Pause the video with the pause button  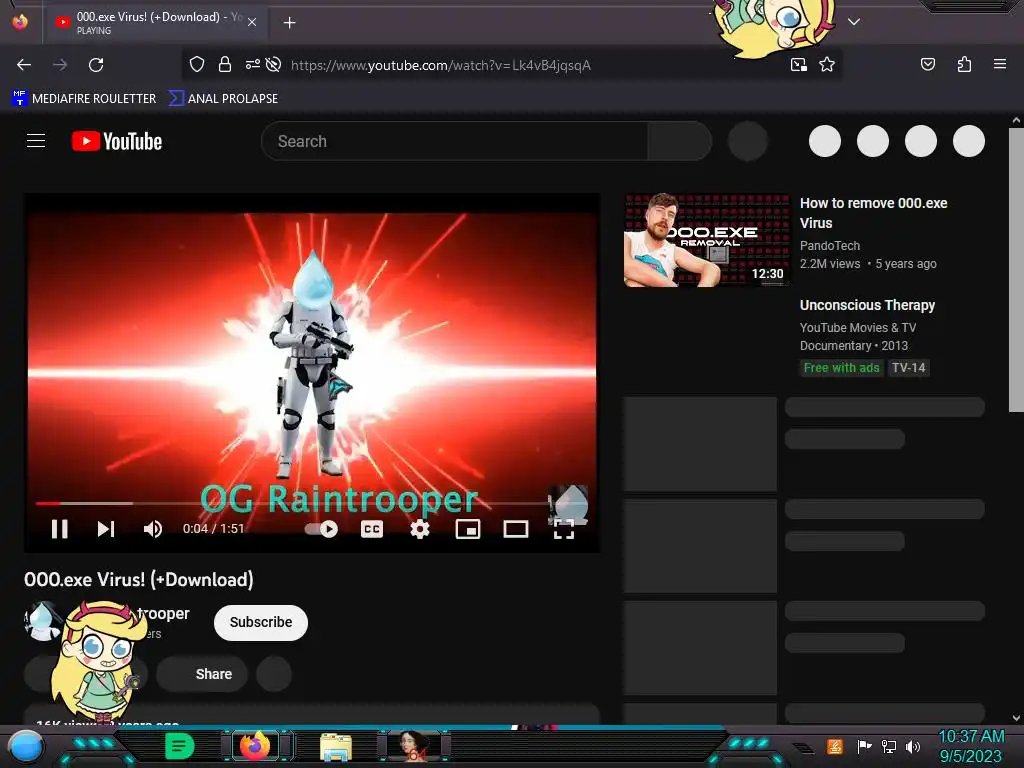pos(59,529)
